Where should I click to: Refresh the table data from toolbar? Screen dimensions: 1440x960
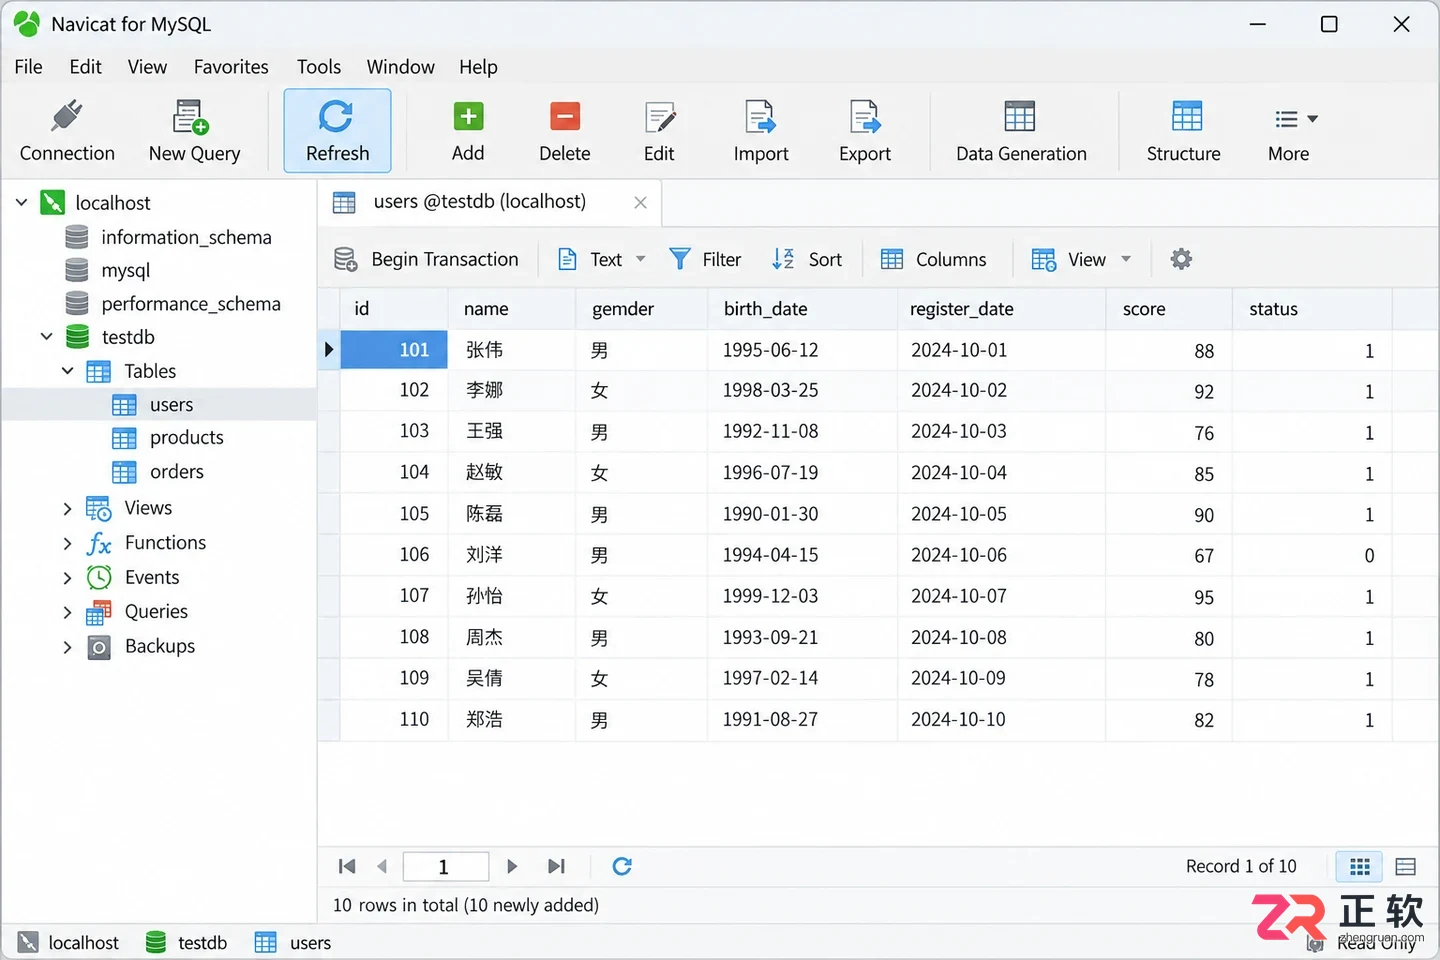click(337, 131)
